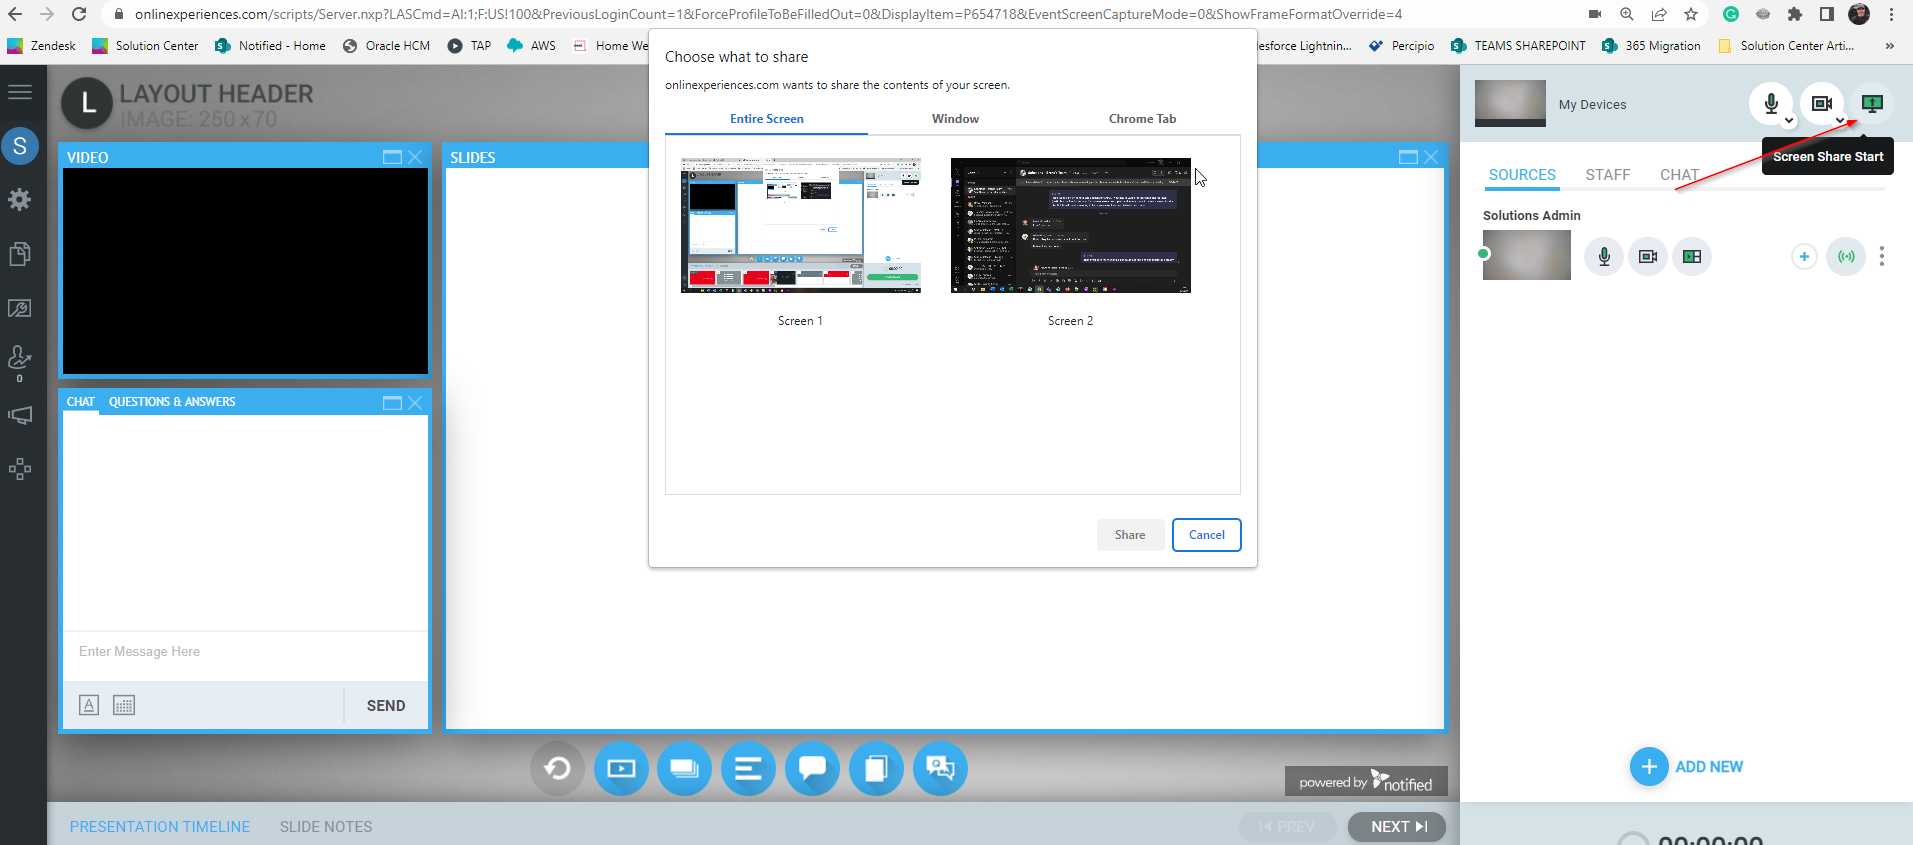Viewport: 1913px width, 845px height.
Task: Click the video panel button in bottom dock
Action: (621, 768)
